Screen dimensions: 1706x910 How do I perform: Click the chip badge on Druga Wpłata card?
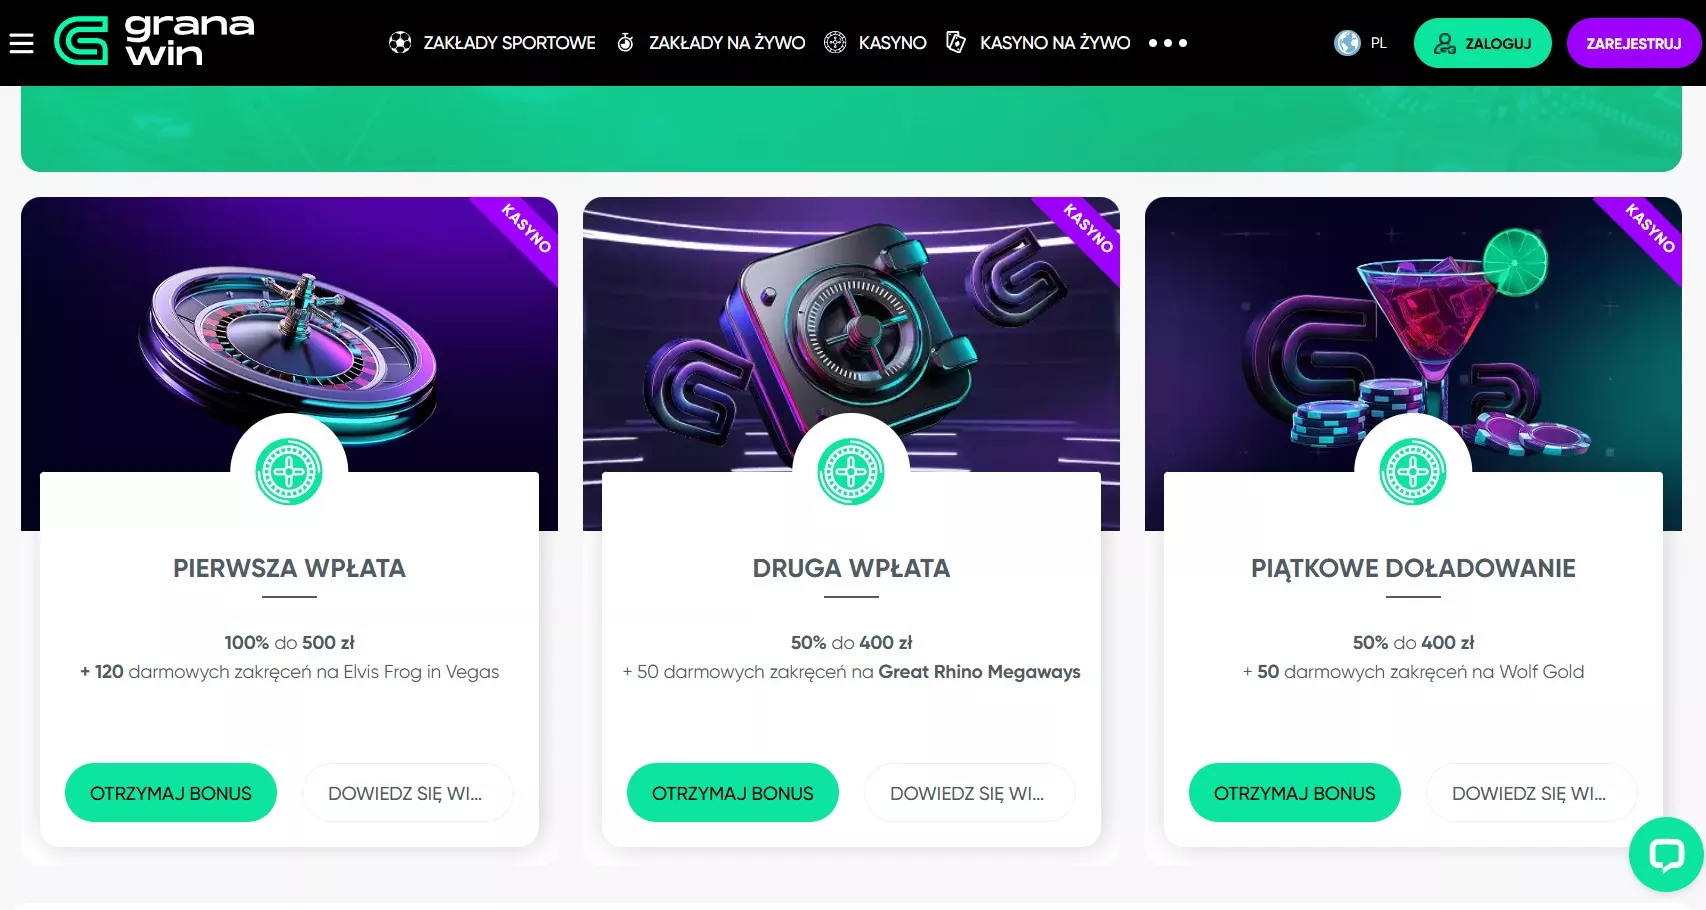tap(851, 471)
